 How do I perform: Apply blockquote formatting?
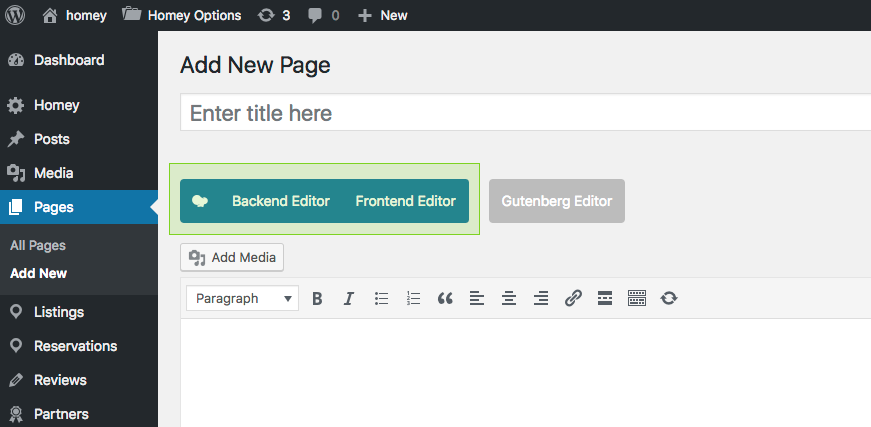[x=445, y=299]
